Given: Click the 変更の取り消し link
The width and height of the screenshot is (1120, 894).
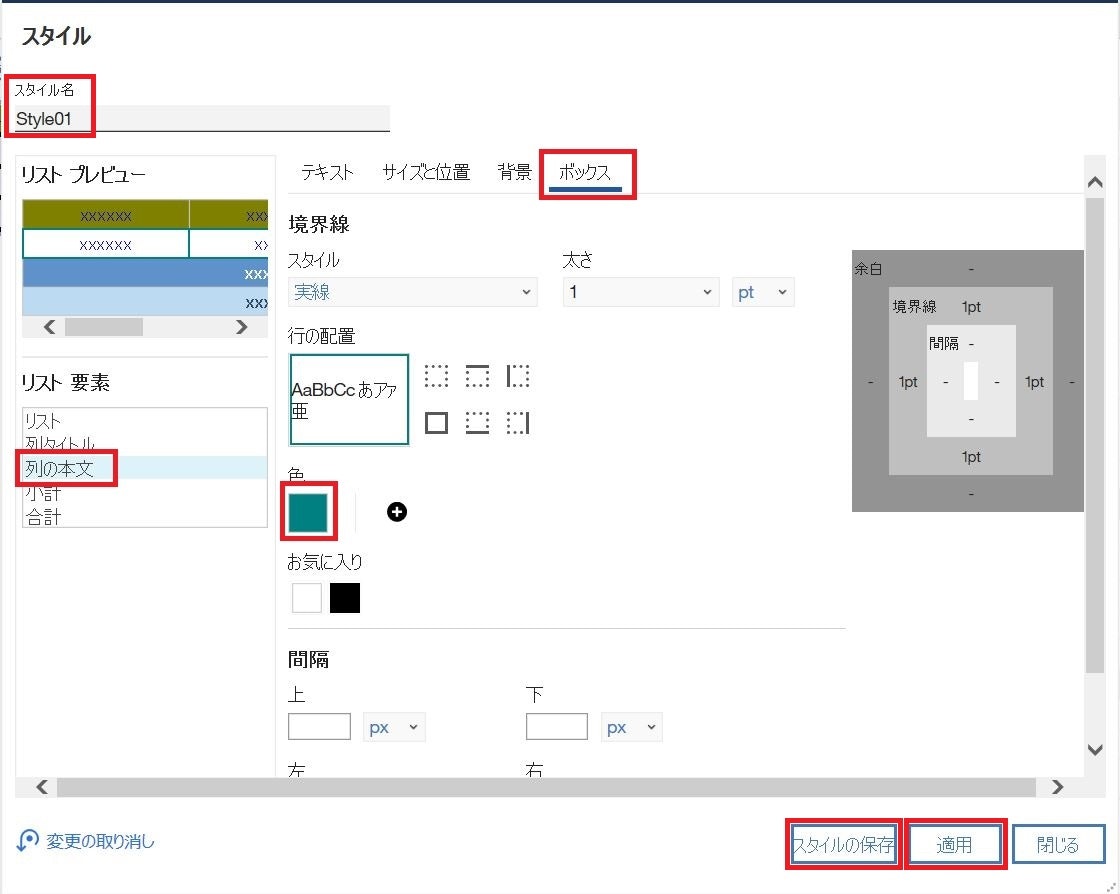Looking at the screenshot, I should pos(100,841).
